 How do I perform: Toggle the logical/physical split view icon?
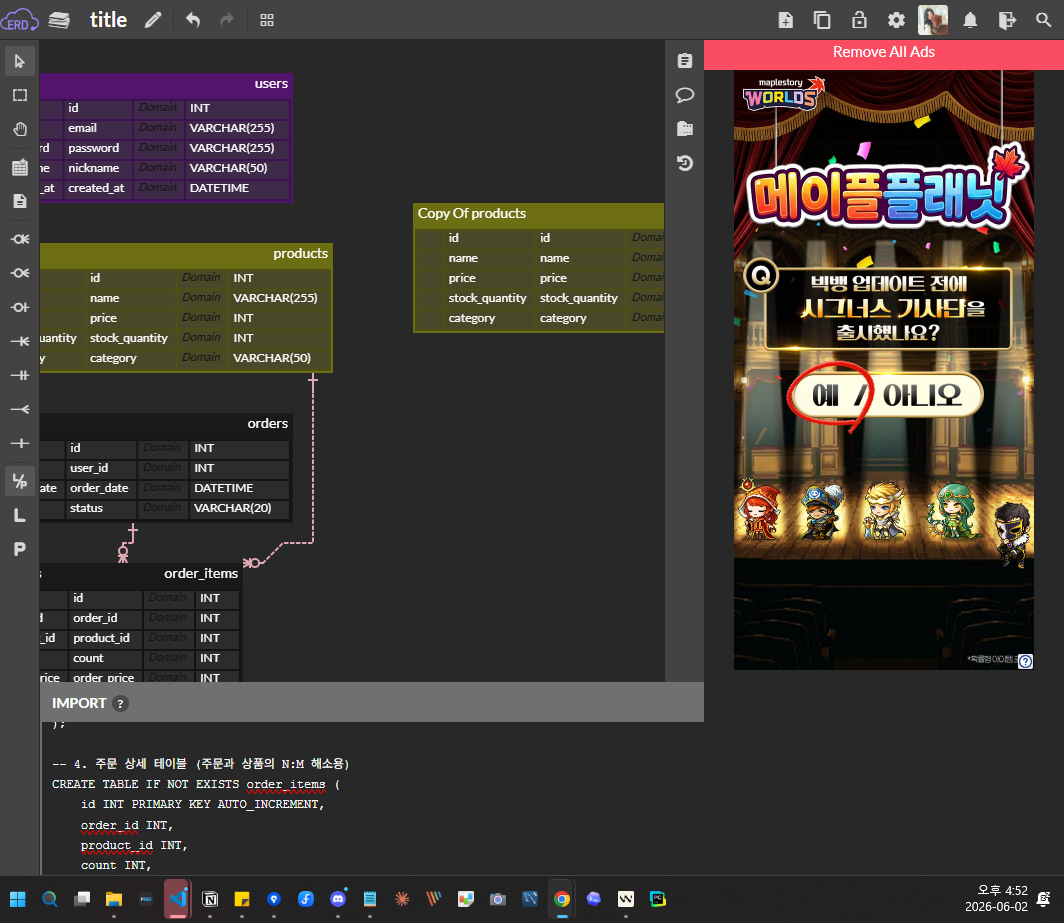point(20,481)
